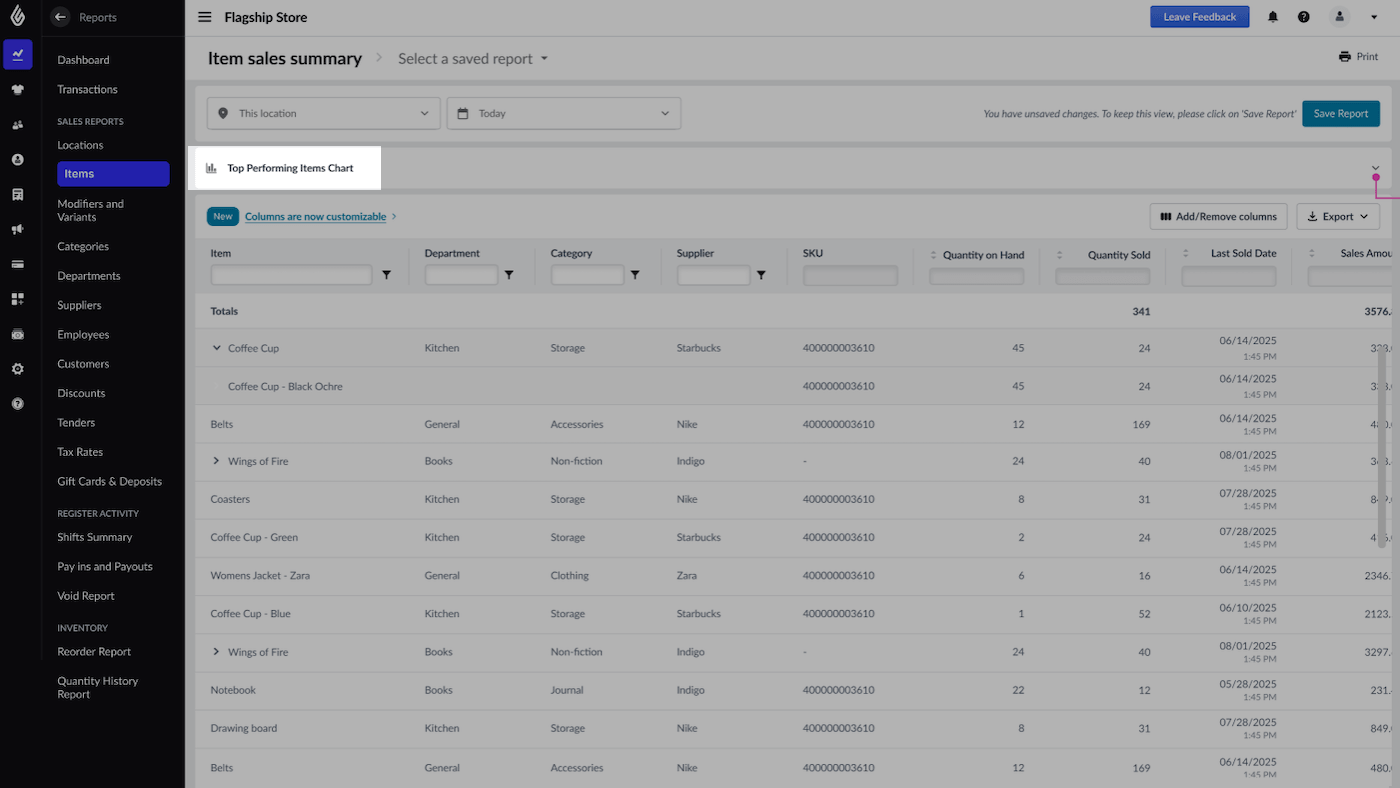Sort by Quantity Sold arrows
The image size is (1400, 788).
tap(1060, 255)
